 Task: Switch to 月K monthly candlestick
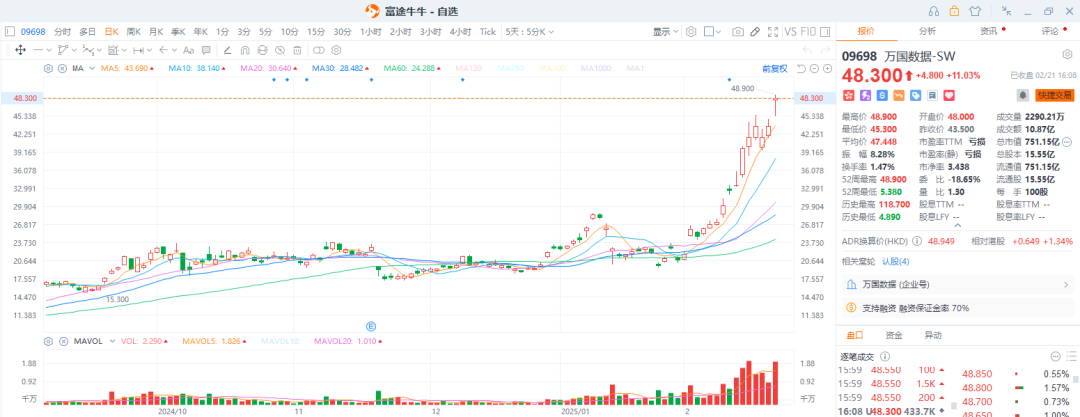[156, 32]
